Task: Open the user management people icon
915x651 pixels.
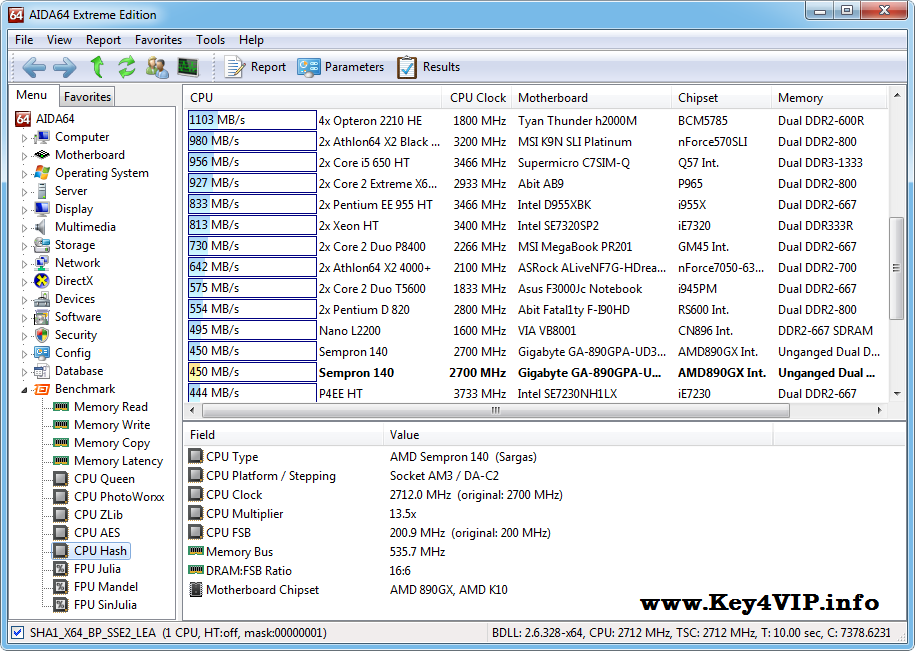Action: [157, 67]
